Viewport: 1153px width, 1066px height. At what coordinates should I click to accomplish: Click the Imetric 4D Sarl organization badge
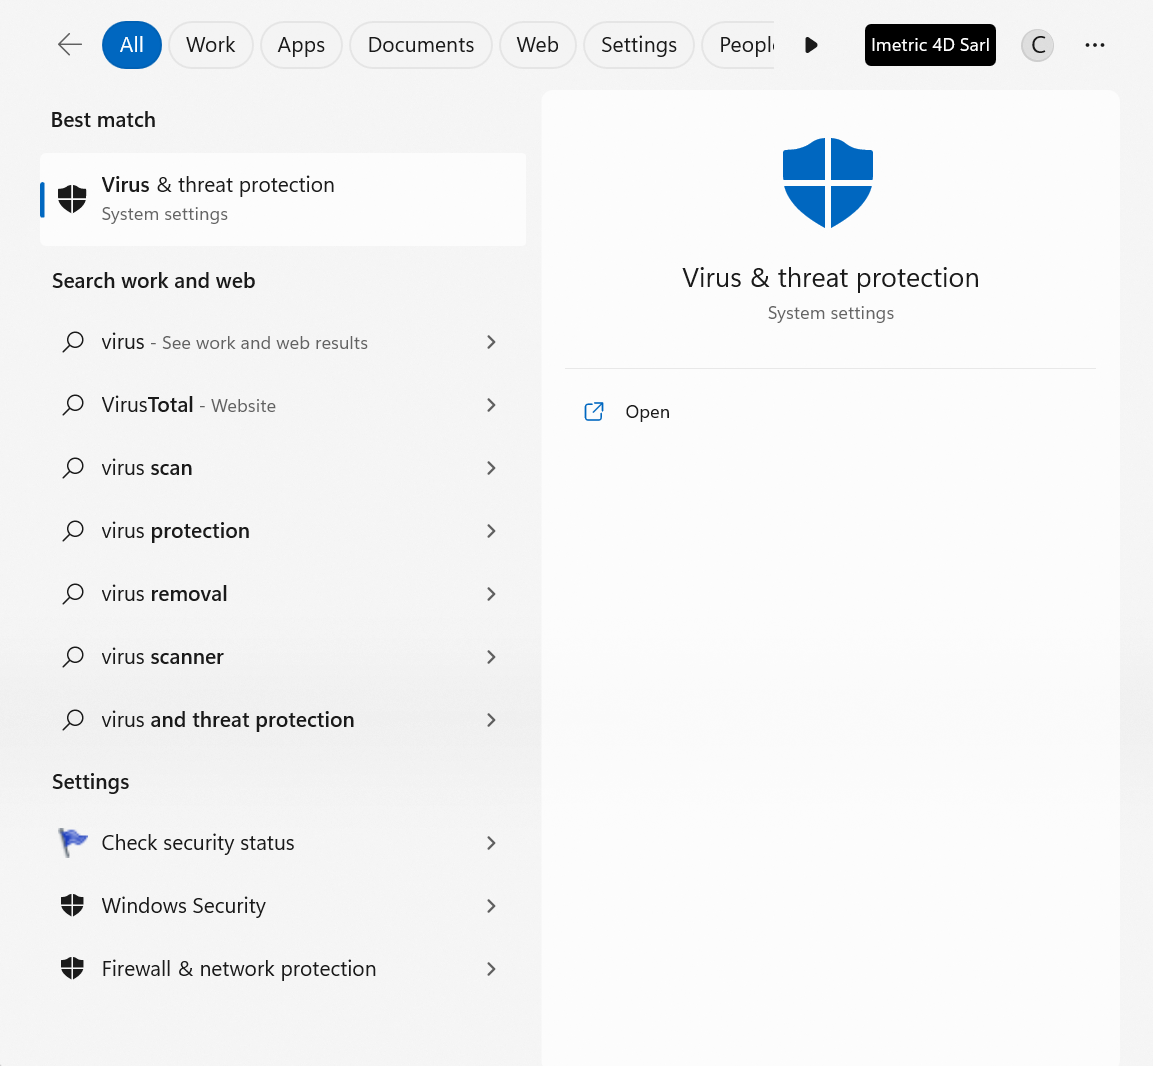coord(929,45)
